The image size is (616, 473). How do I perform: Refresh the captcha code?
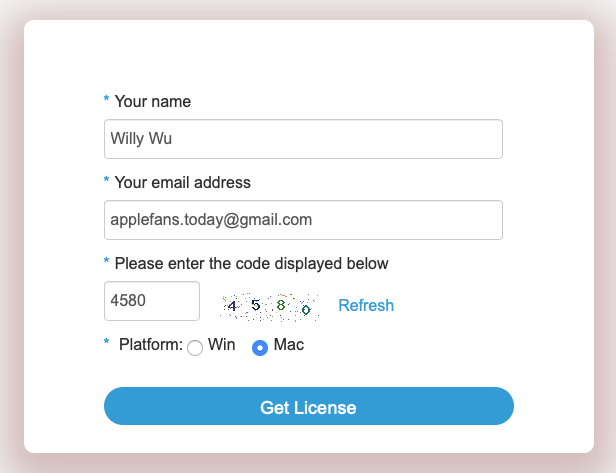[366, 305]
